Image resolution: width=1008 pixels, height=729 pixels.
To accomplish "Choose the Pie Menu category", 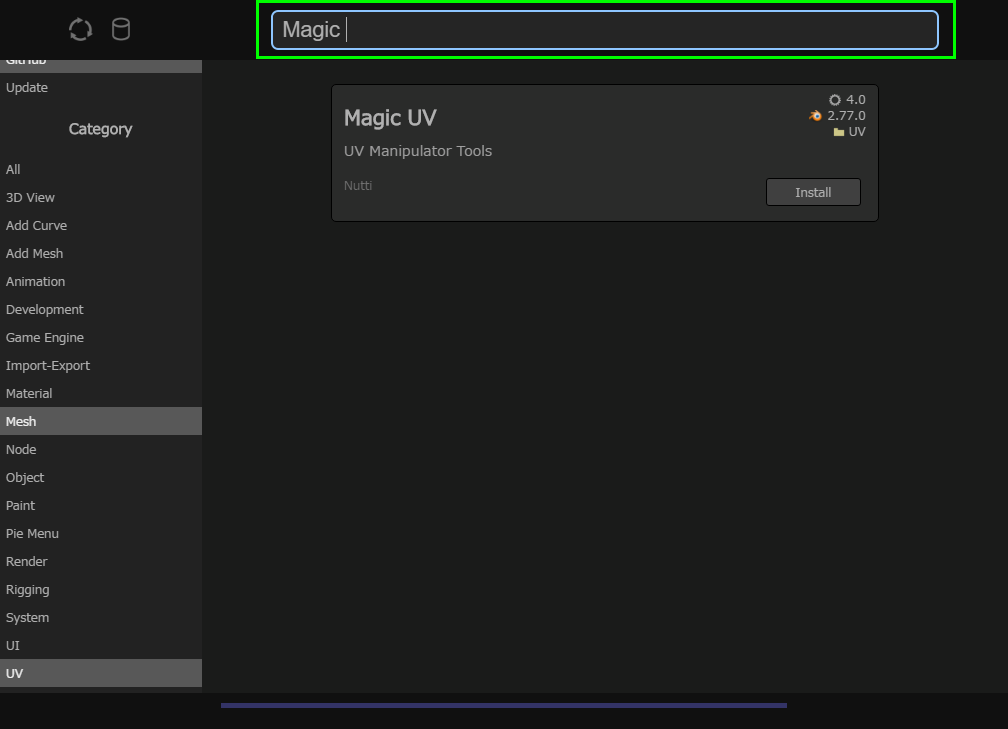I will tap(101, 534).
